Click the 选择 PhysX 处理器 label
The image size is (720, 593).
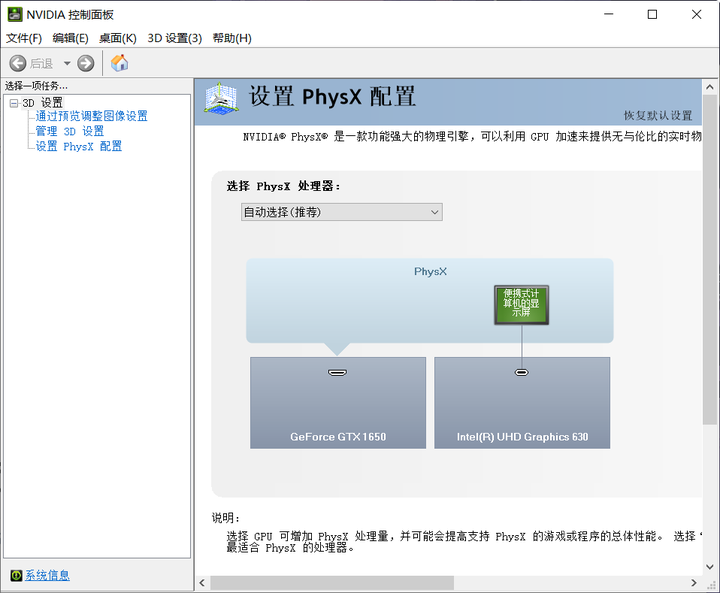coord(283,186)
